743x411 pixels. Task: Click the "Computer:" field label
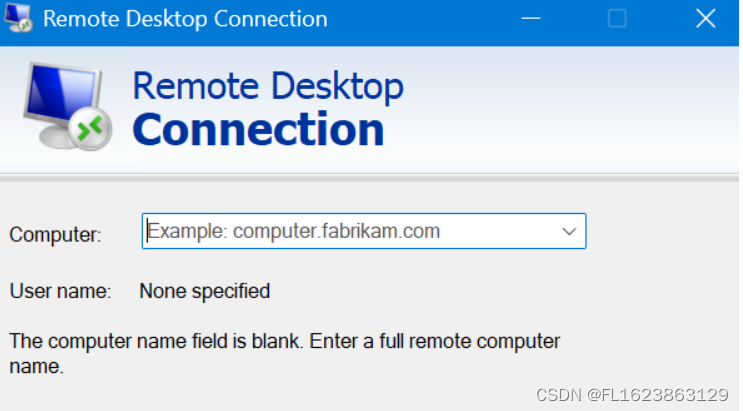(55, 235)
